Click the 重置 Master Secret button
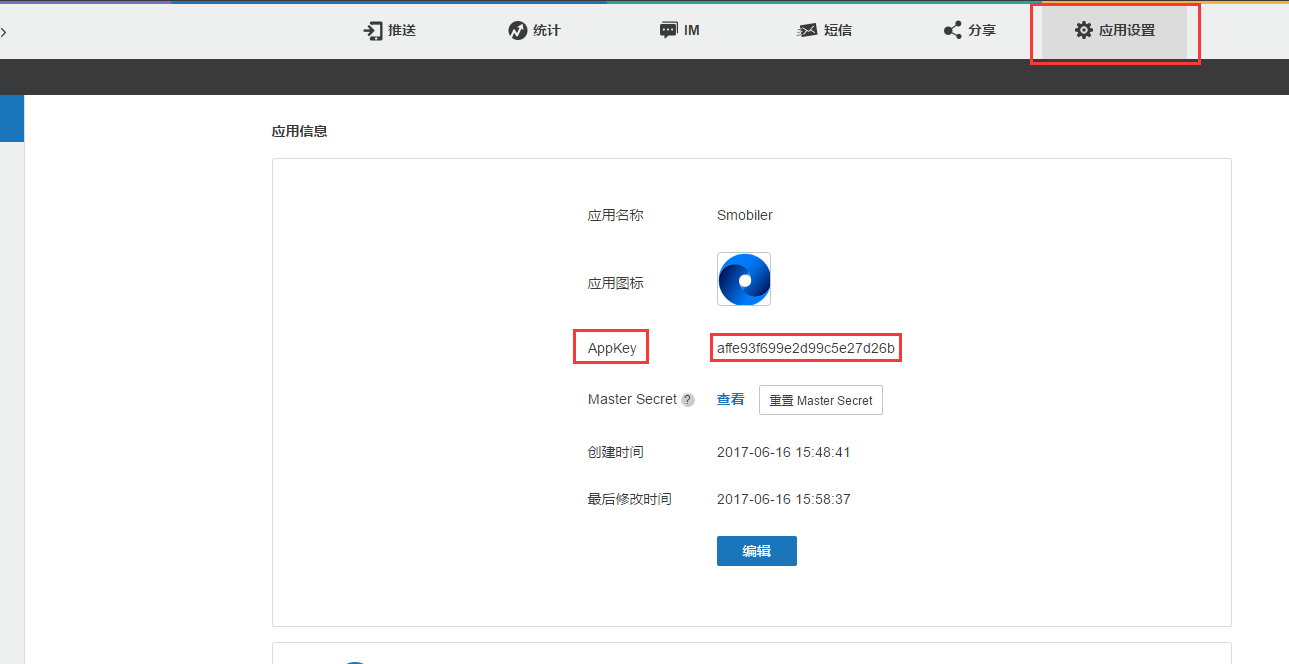 (821, 400)
